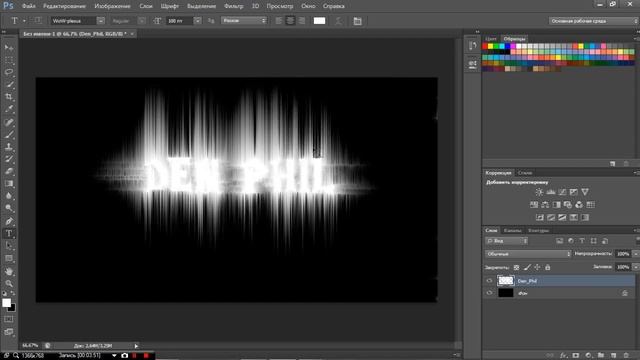Select the Path Selection tool
The height and width of the screenshot is (360, 640).
click(x=9, y=246)
